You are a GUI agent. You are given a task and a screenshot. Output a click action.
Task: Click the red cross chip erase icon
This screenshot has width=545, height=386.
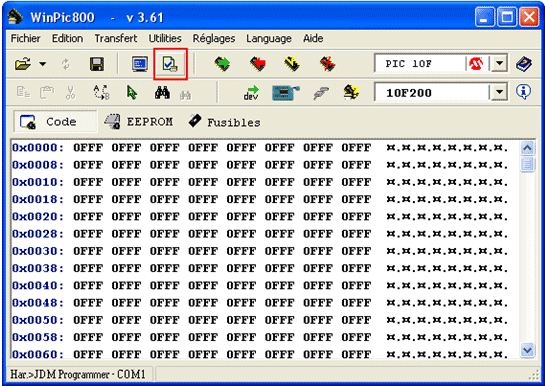[x=327, y=64]
